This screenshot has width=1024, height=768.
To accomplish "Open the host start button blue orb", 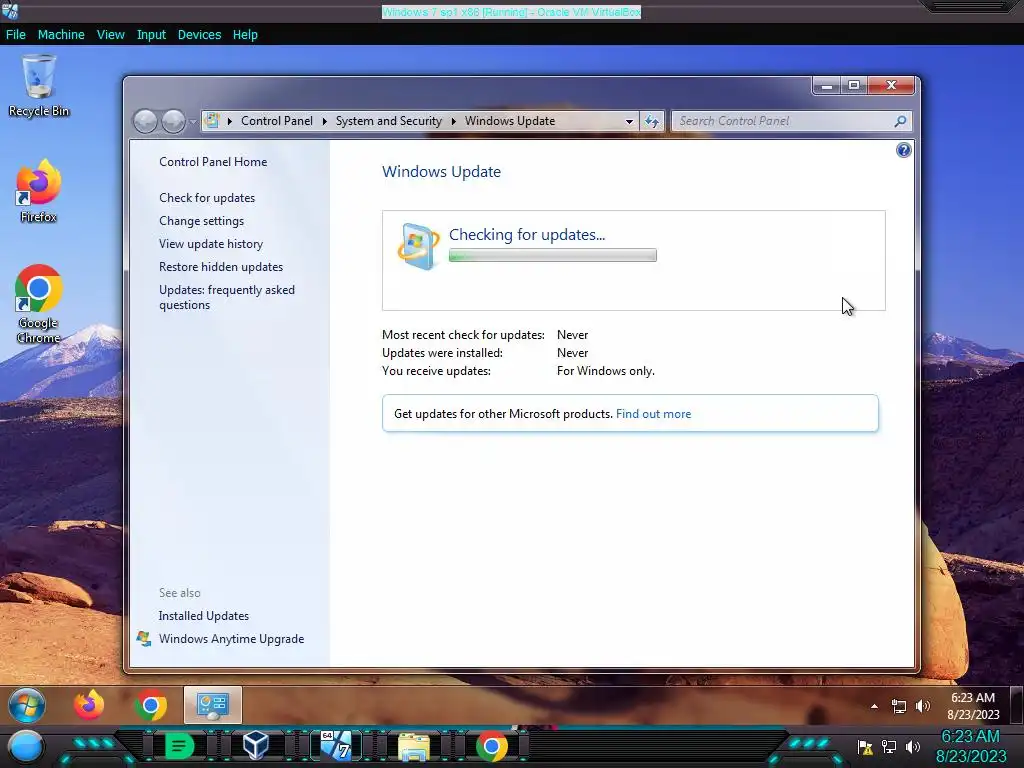I will point(25,747).
